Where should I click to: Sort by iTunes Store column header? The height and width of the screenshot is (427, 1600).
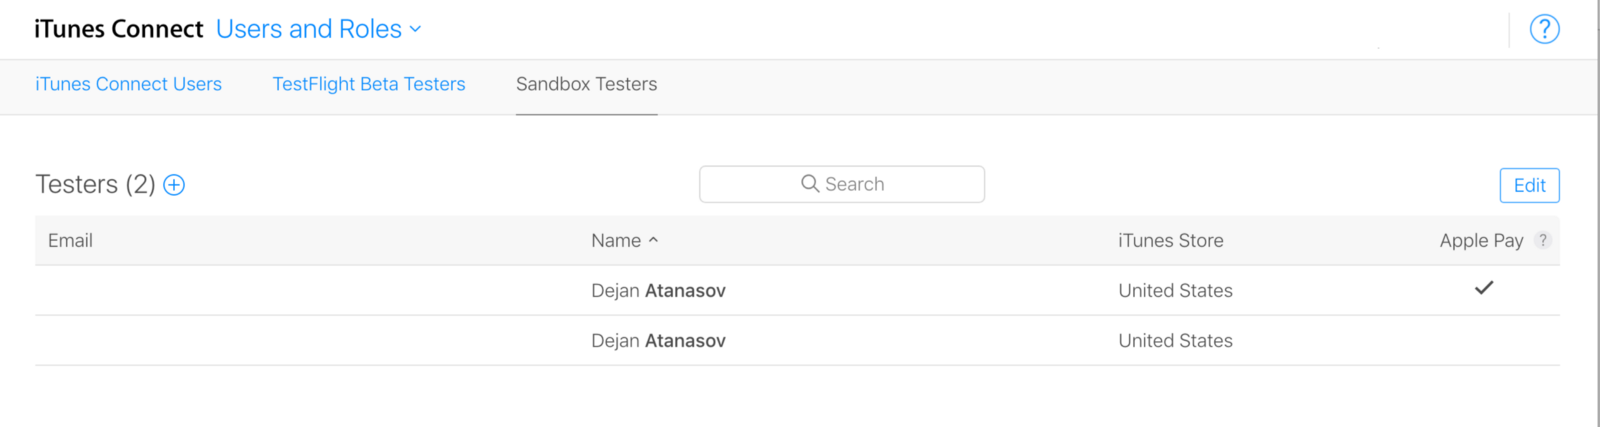tap(1170, 241)
